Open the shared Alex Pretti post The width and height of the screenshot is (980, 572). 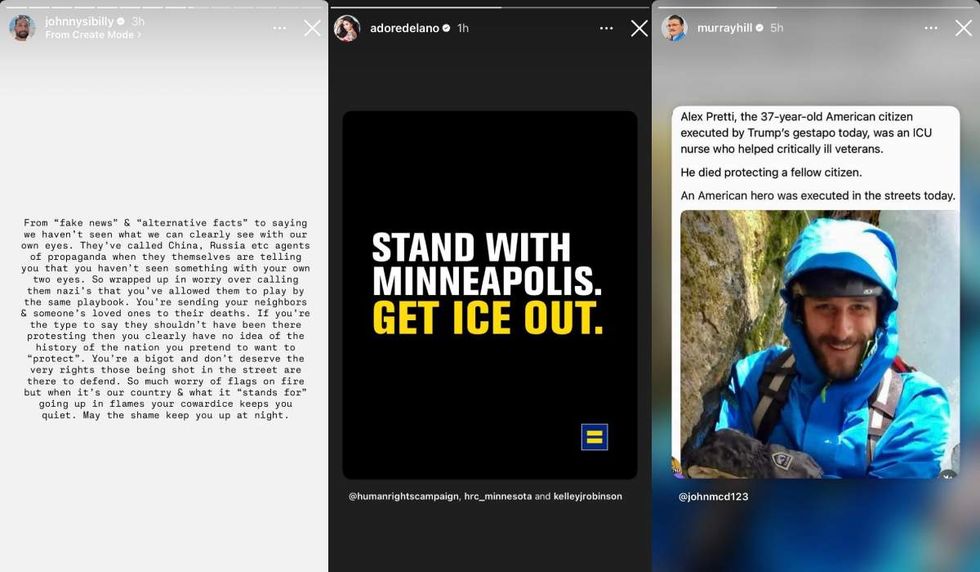coord(816,292)
